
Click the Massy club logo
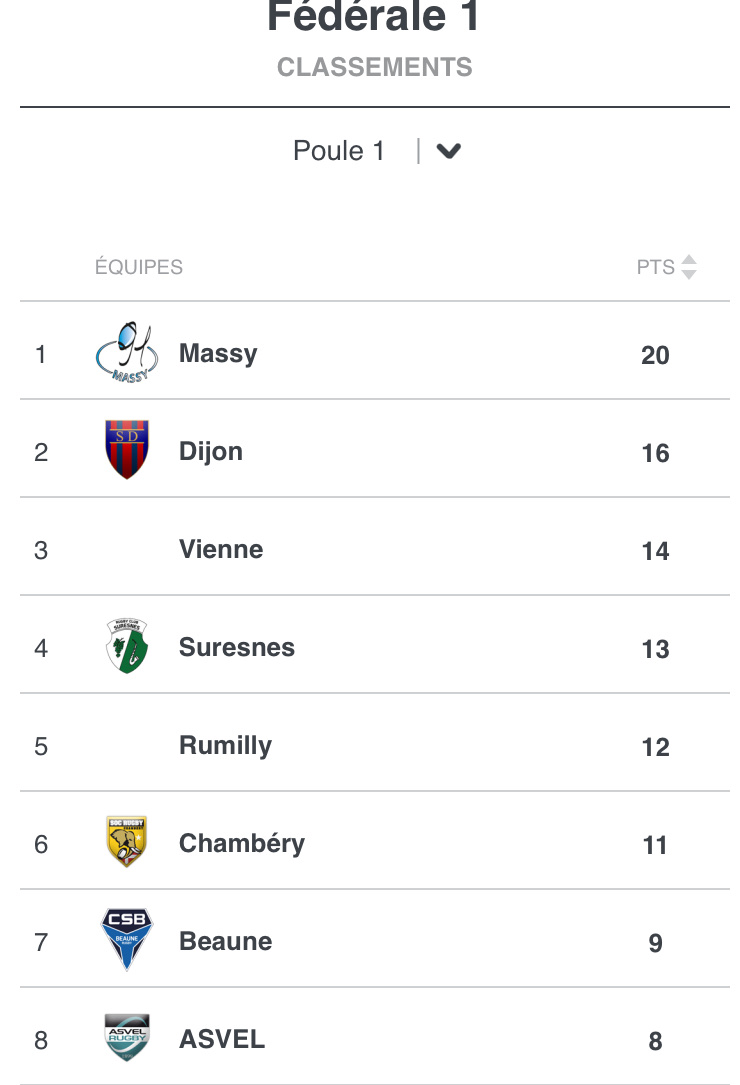(127, 352)
